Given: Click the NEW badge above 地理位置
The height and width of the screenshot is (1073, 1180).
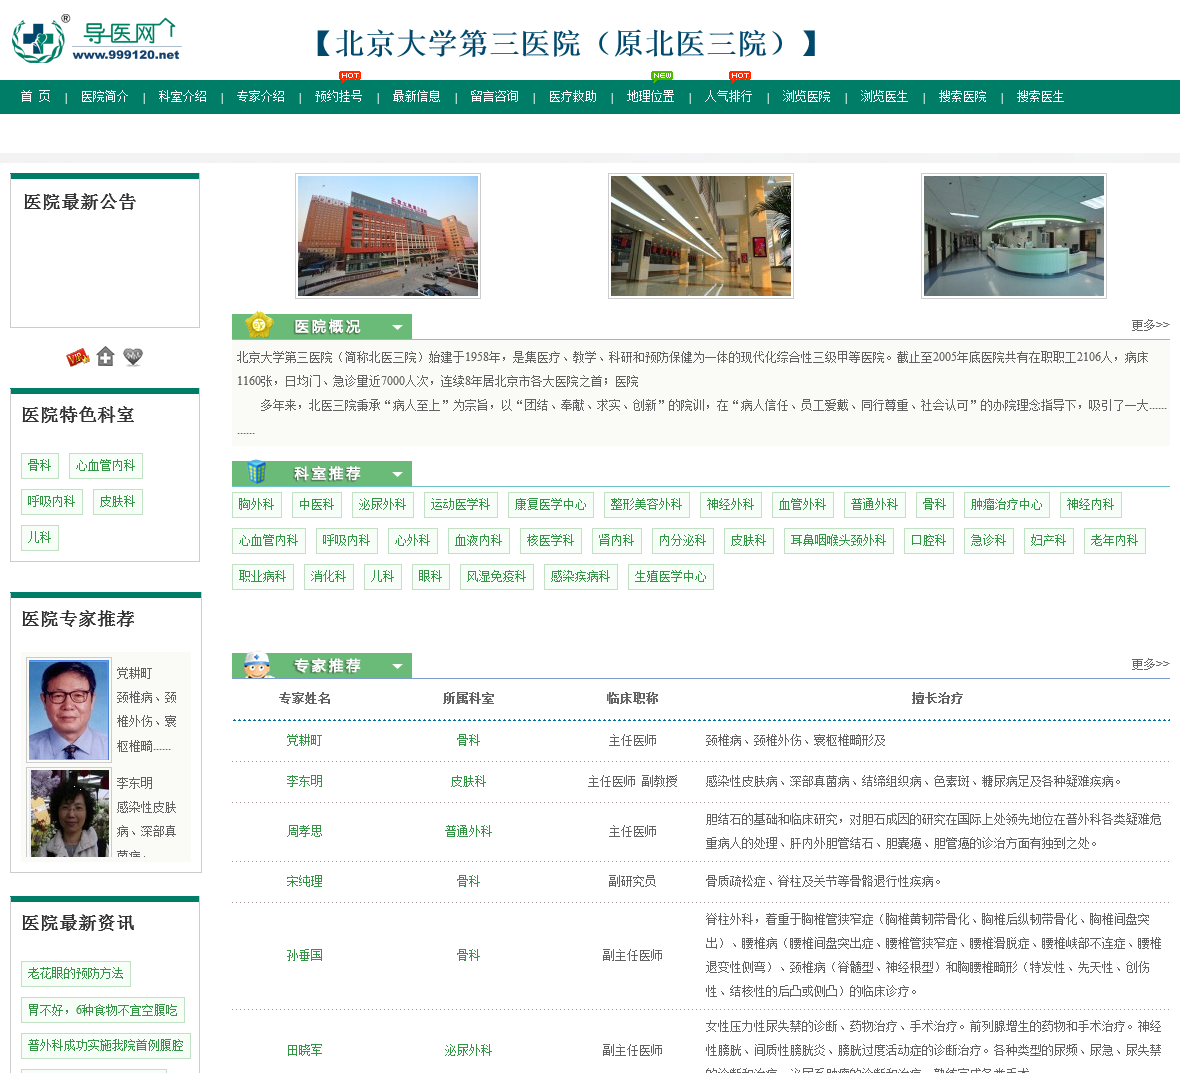Looking at the screenshot, I should pyautogui.click(x=662, y=75).
